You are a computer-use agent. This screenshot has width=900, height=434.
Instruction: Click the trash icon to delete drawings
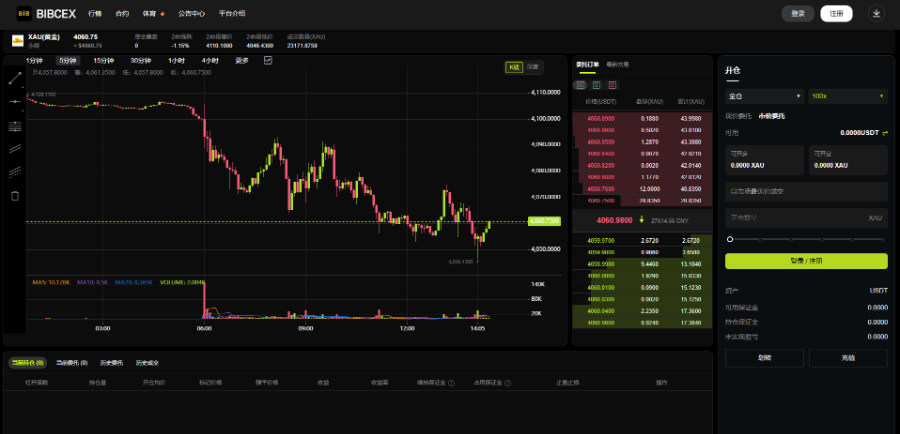tap(15, 196)
